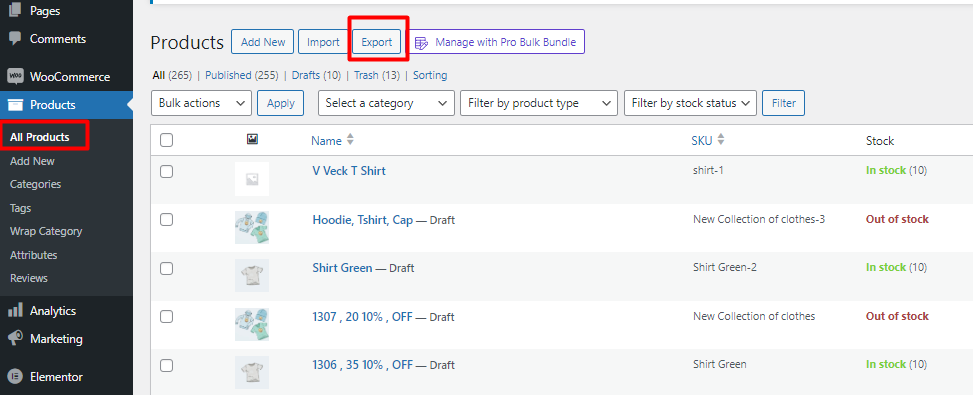The image size is (973, 395).
Task: Open Shirt Green product thumbnail
Action: 252,275
